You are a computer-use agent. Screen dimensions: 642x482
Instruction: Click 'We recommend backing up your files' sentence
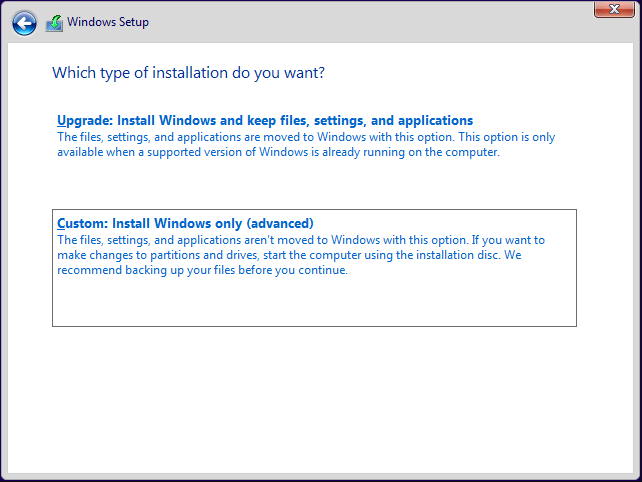(200, 270)
